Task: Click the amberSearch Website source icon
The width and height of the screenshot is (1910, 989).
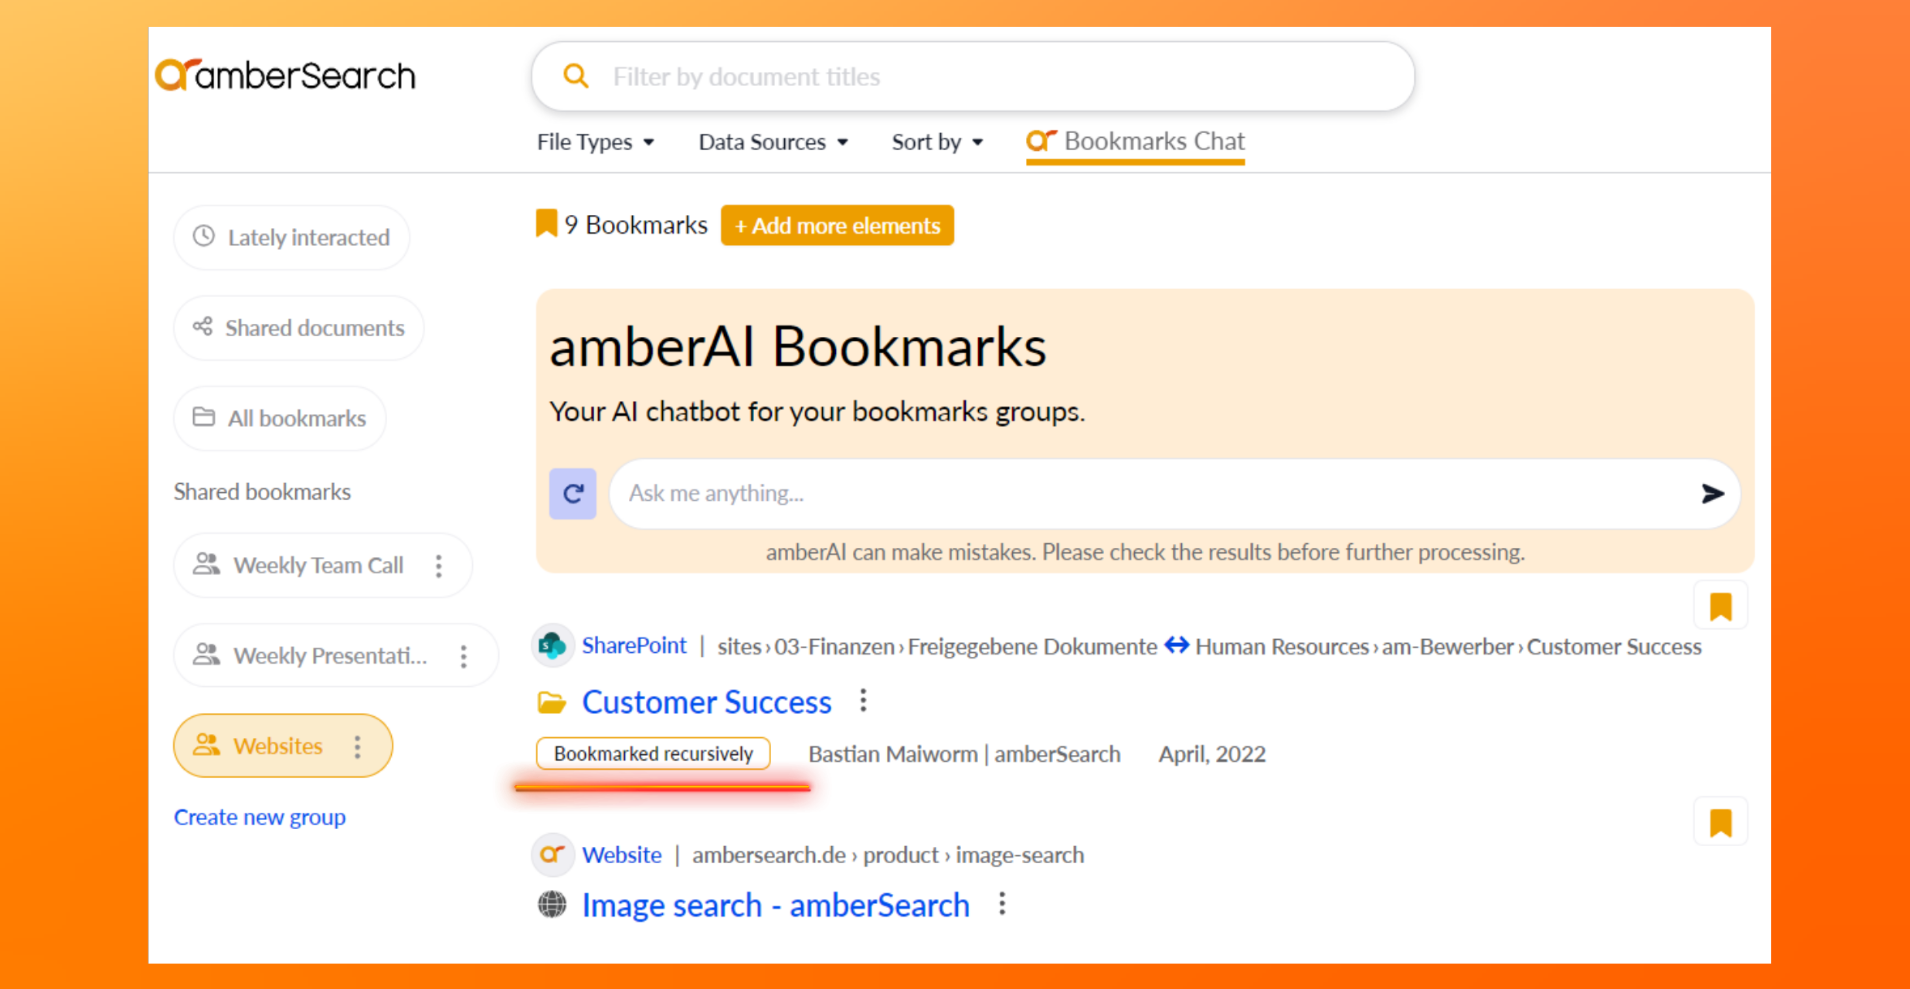Action: point(552,855)
